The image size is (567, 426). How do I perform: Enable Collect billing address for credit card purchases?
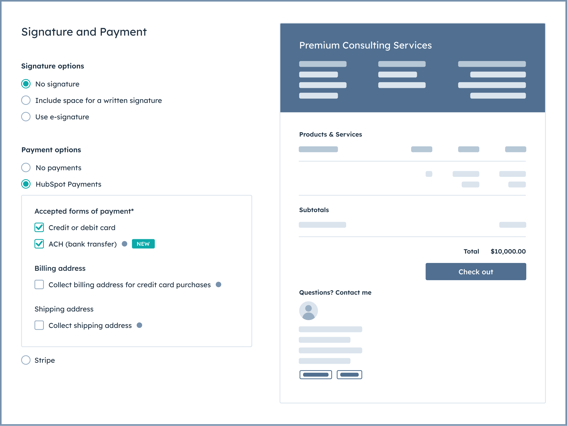[39, 285]
